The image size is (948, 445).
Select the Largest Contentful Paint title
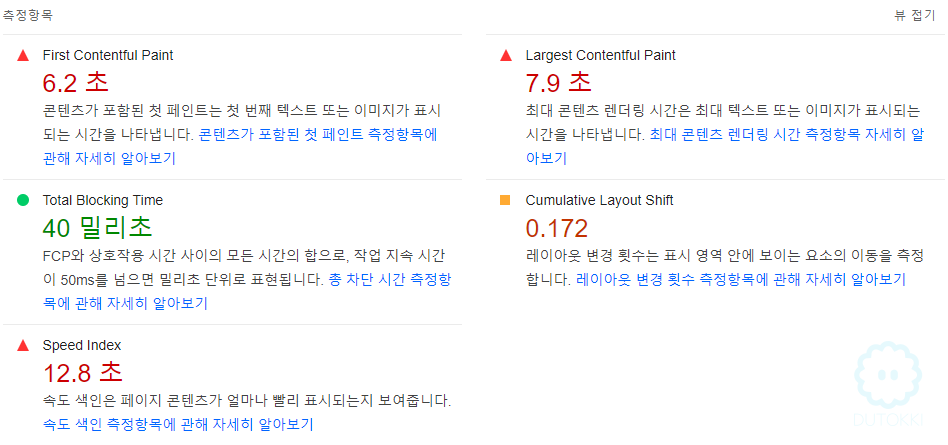click(x=600, y=56)
